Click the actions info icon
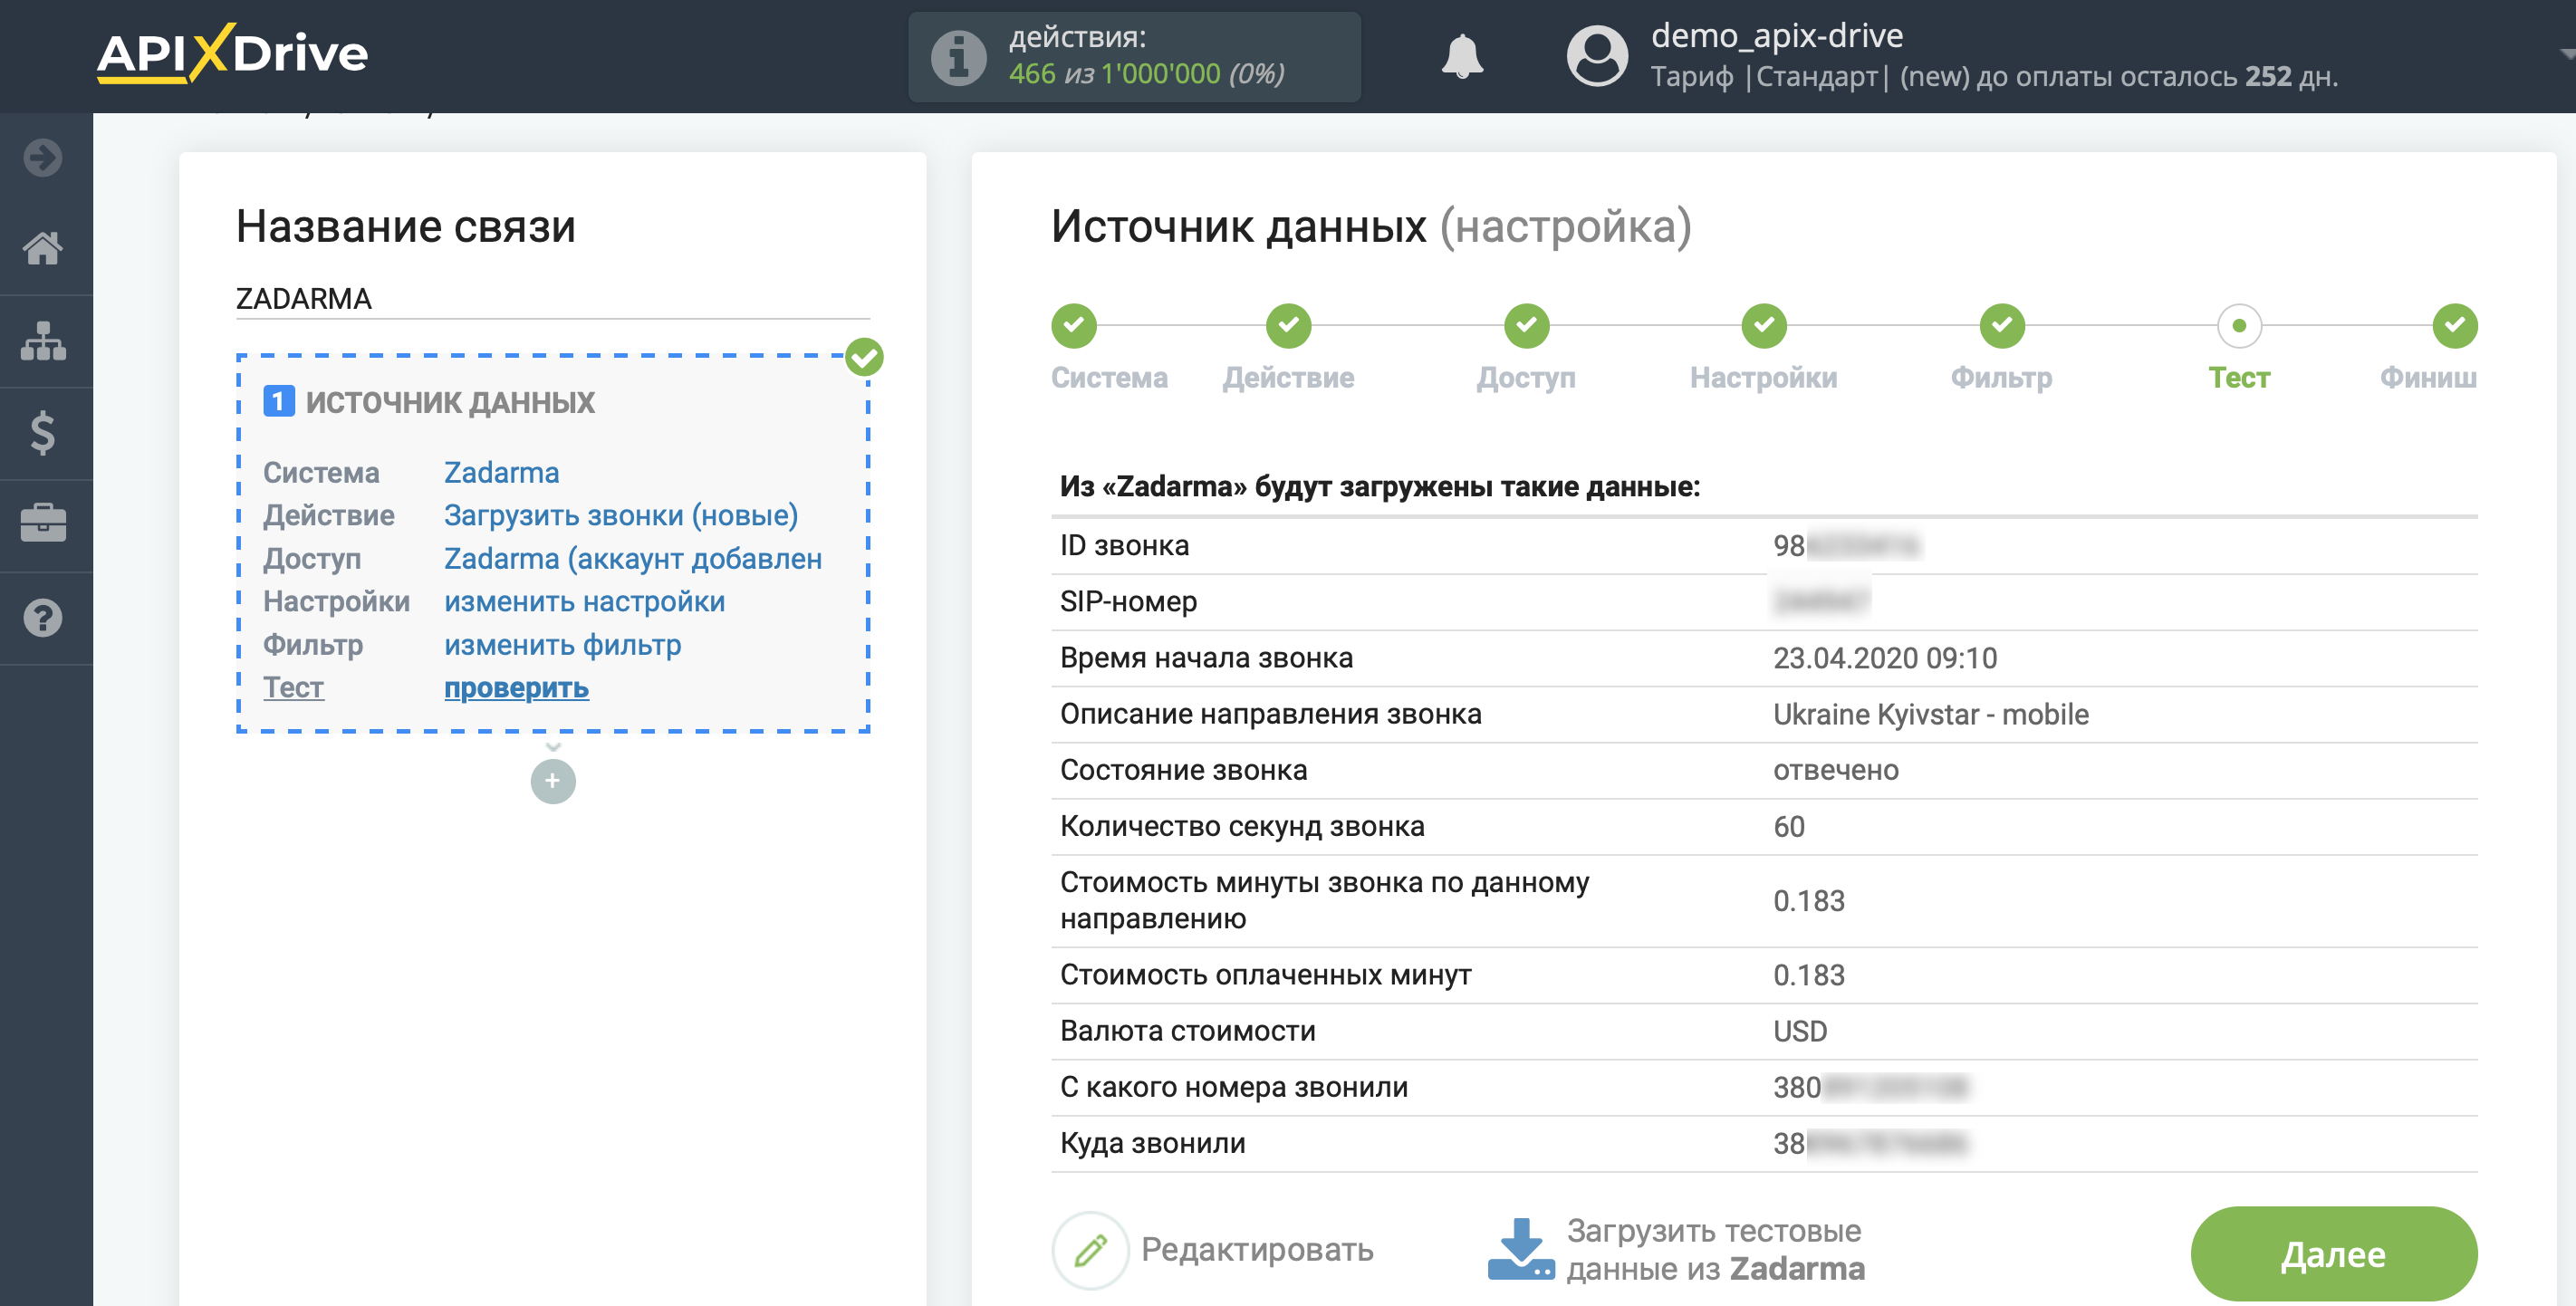Screen dimensions: 2576x1306 click(958, 57)
